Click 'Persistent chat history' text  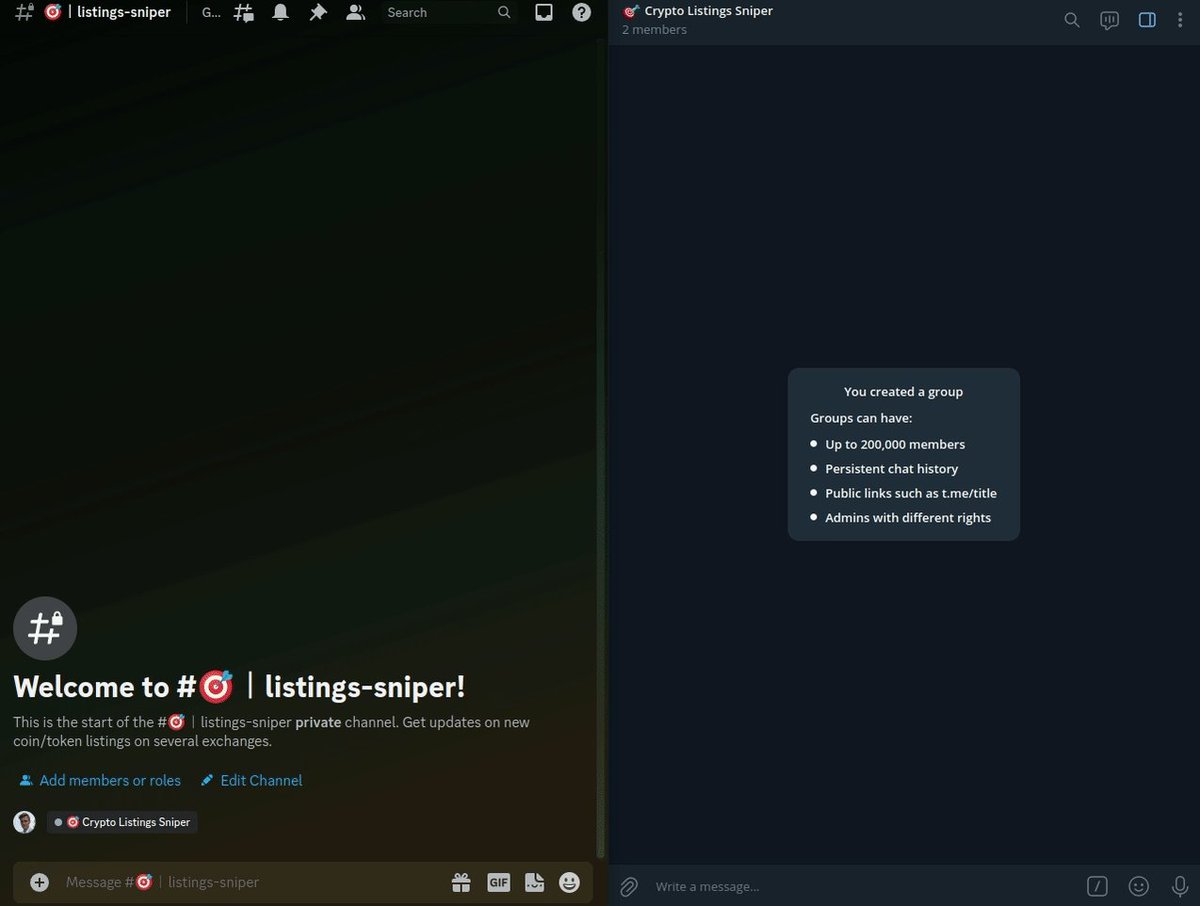click(891, 469)
